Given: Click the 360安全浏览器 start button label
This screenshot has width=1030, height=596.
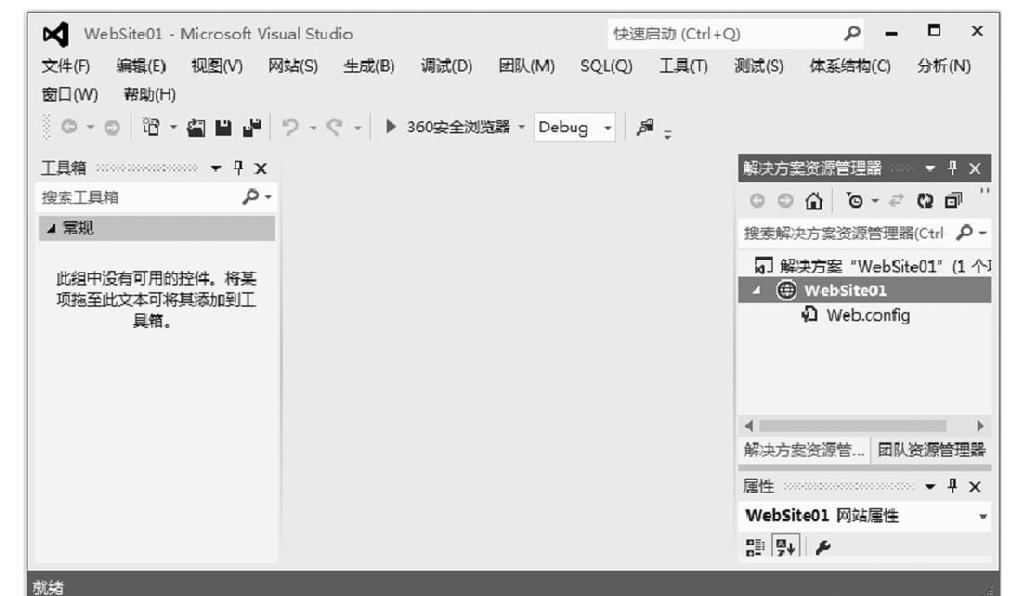Looking at the screenshot, I should coord(458,127).
